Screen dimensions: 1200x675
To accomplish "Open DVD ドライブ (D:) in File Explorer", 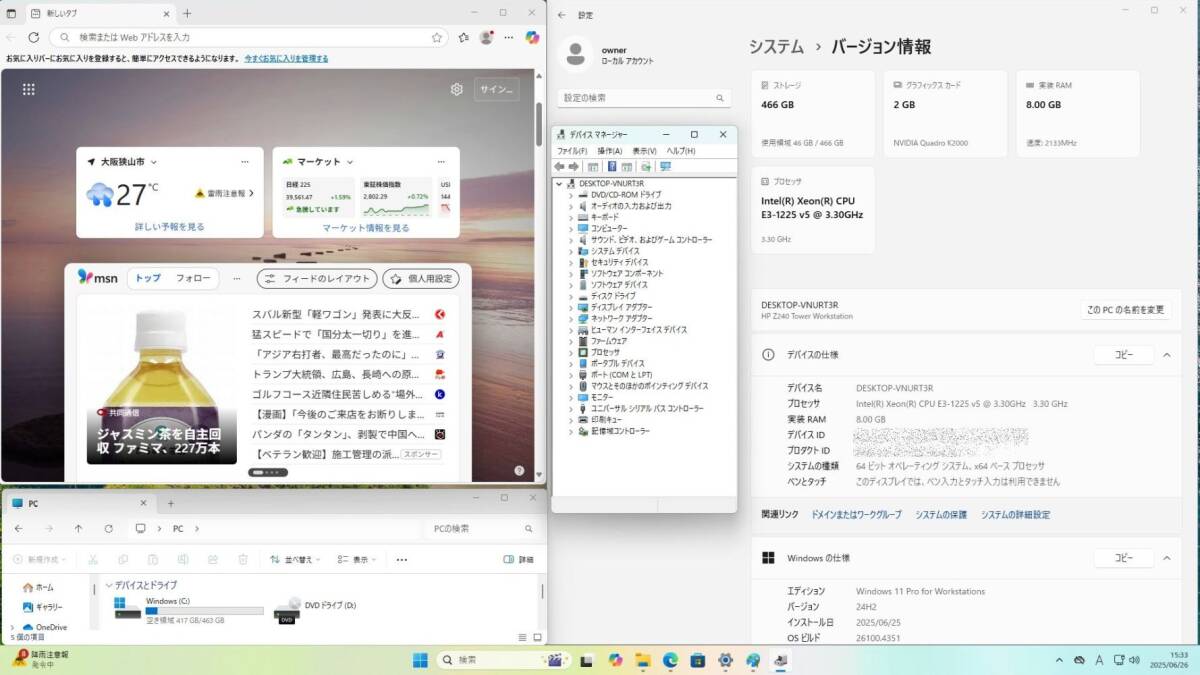I will pos(316,609).
